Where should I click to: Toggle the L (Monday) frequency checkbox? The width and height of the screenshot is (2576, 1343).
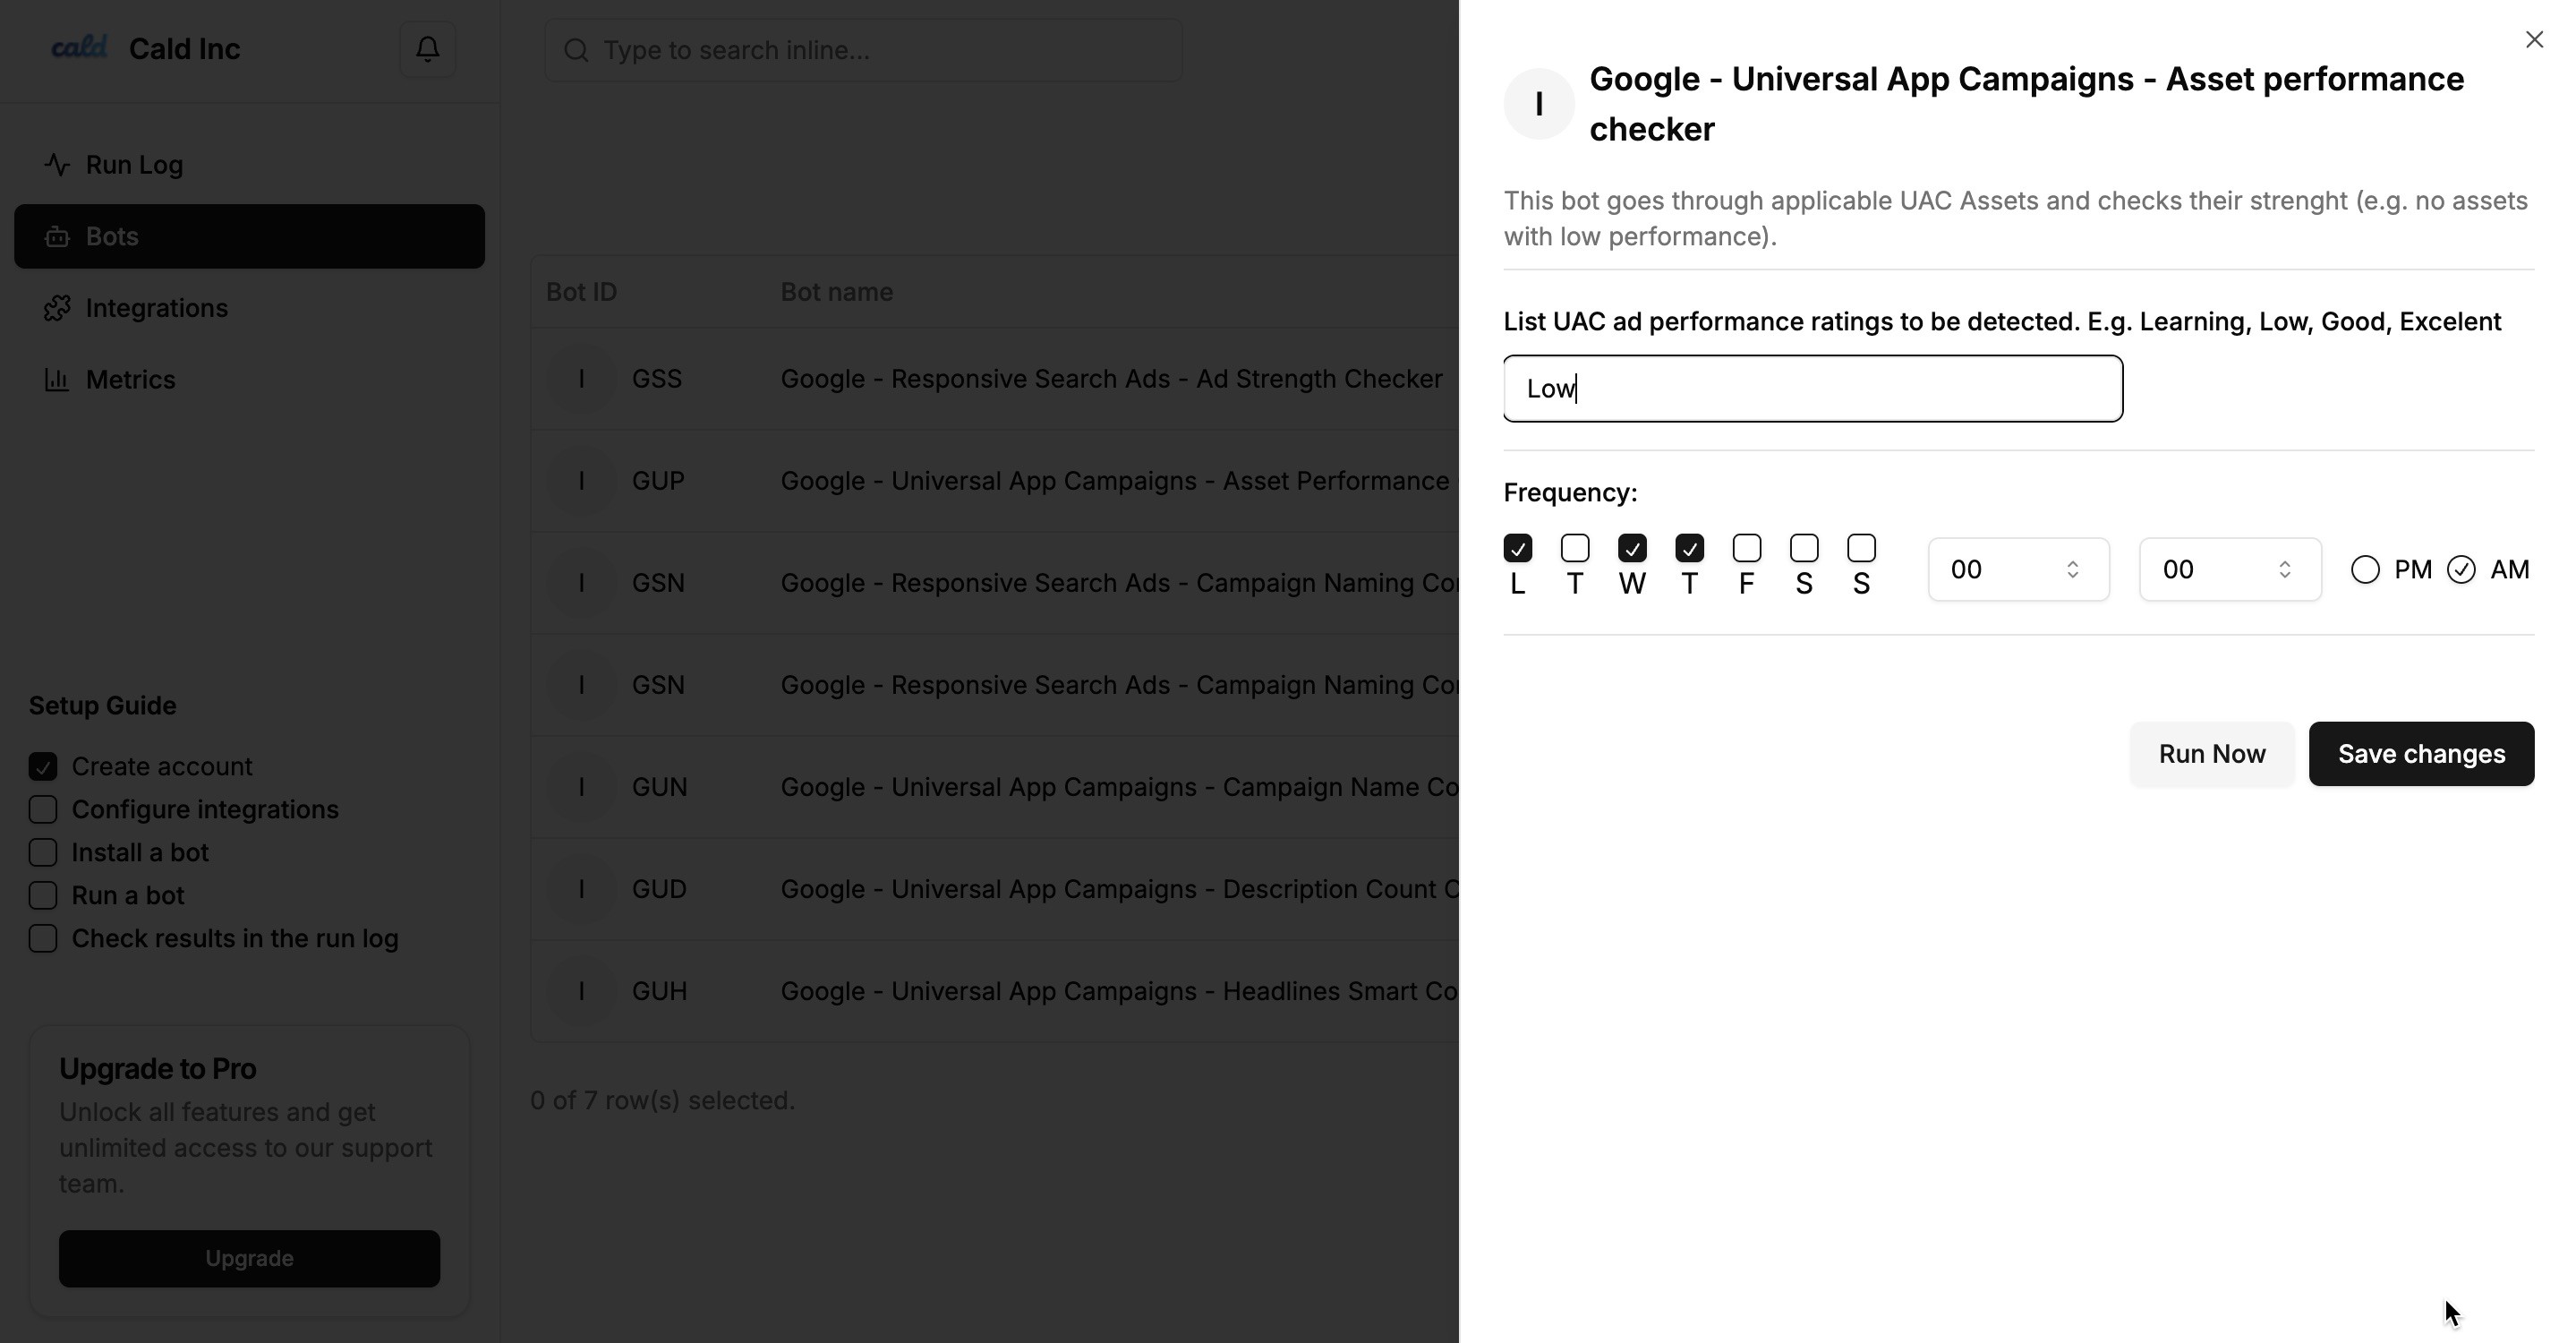tap(1517, 548)
